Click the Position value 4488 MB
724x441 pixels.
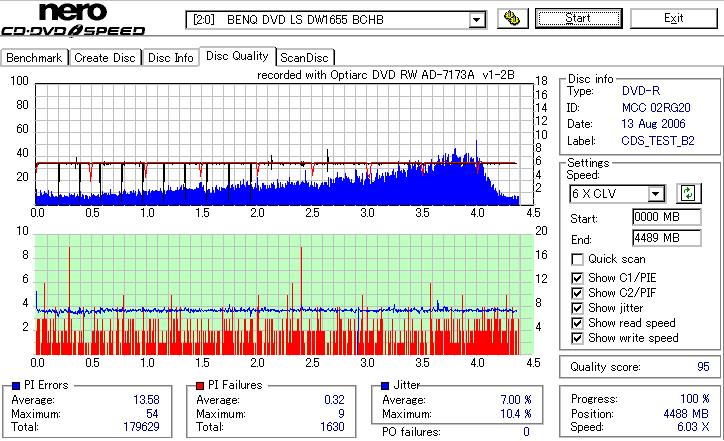click(x=686, y=413)
